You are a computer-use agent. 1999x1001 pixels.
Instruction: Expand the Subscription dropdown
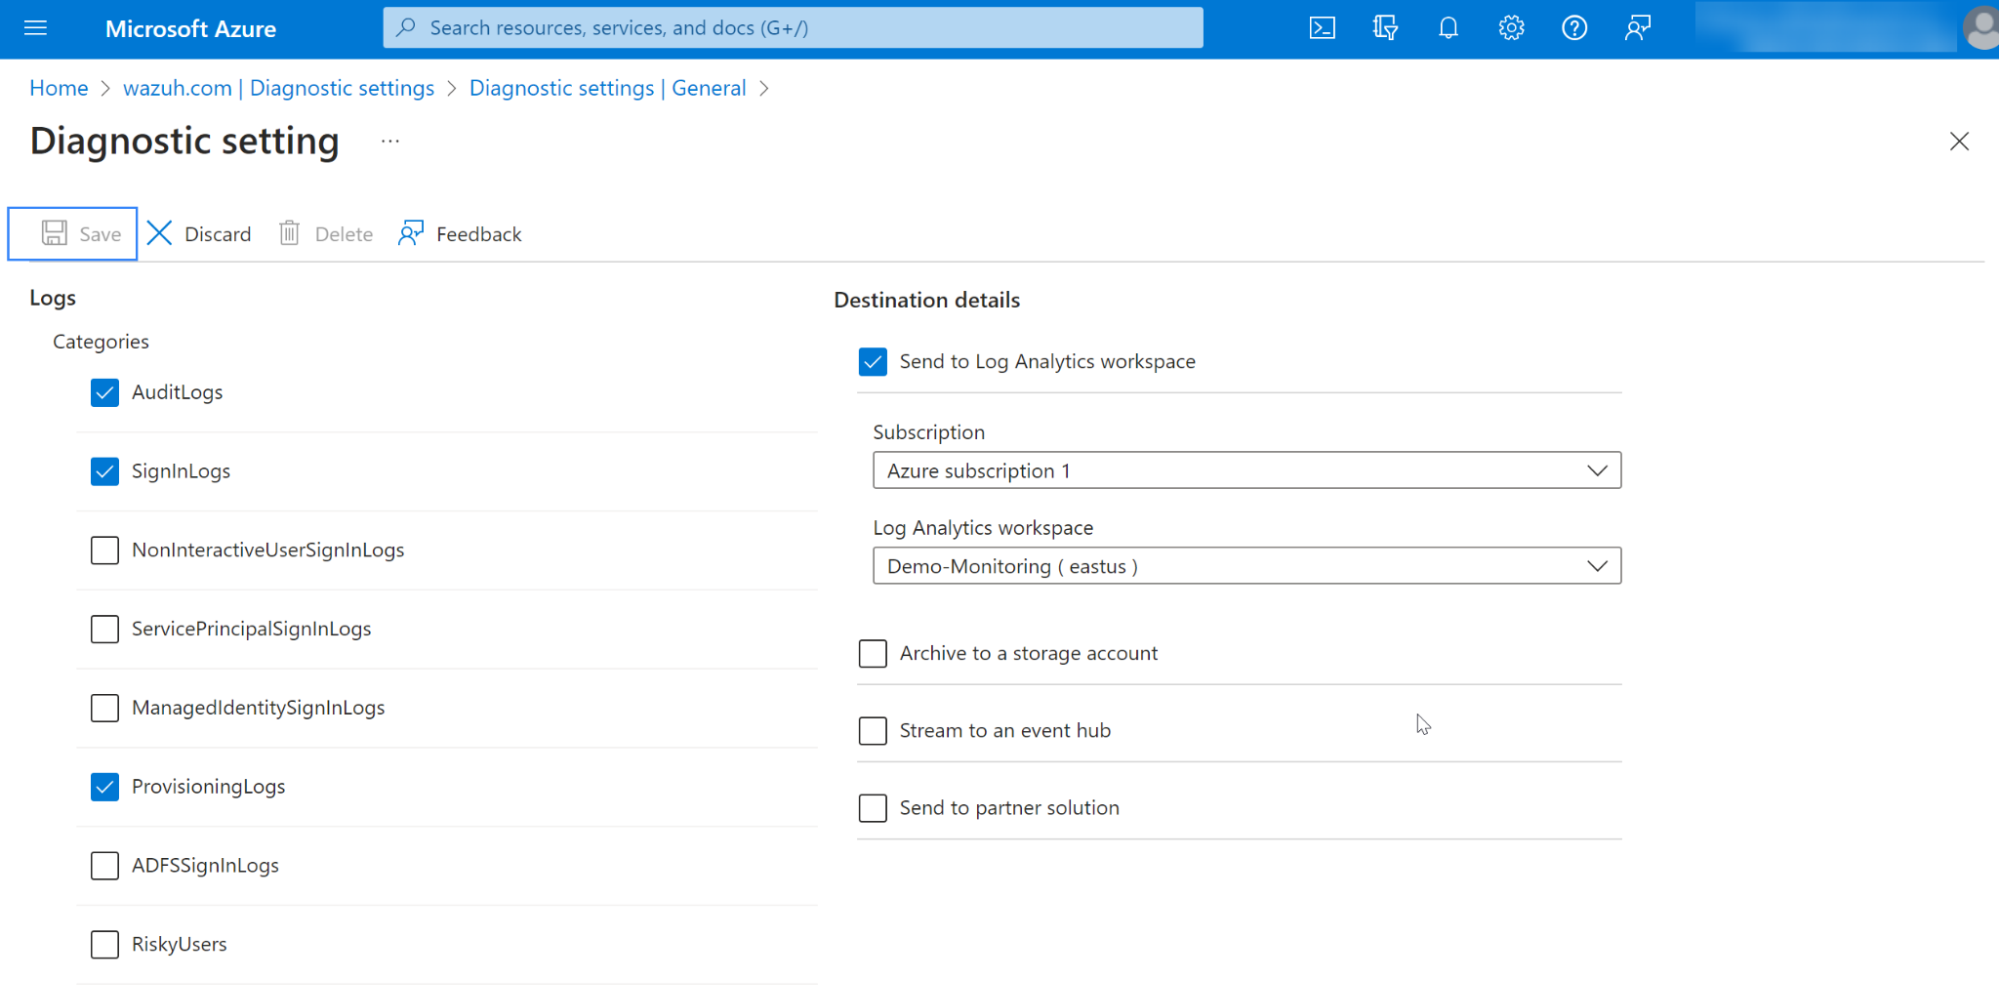(1246, 471)
